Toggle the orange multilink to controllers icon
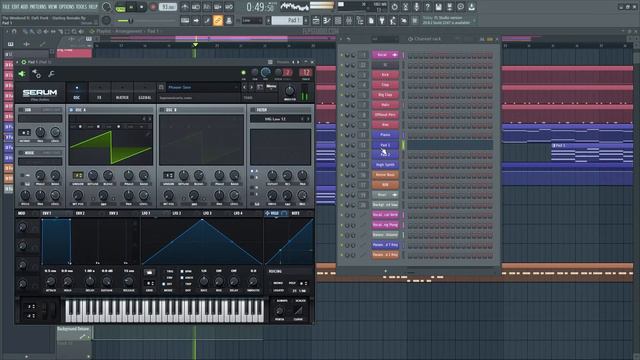640x360 pixels. pyautogui.click(x=218, y=20)
